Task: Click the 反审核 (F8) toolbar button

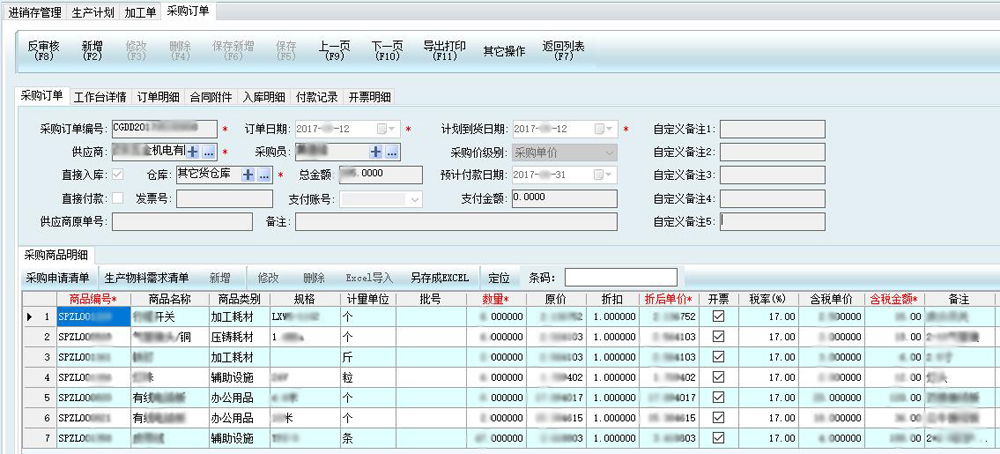Action: pos(43,50)
